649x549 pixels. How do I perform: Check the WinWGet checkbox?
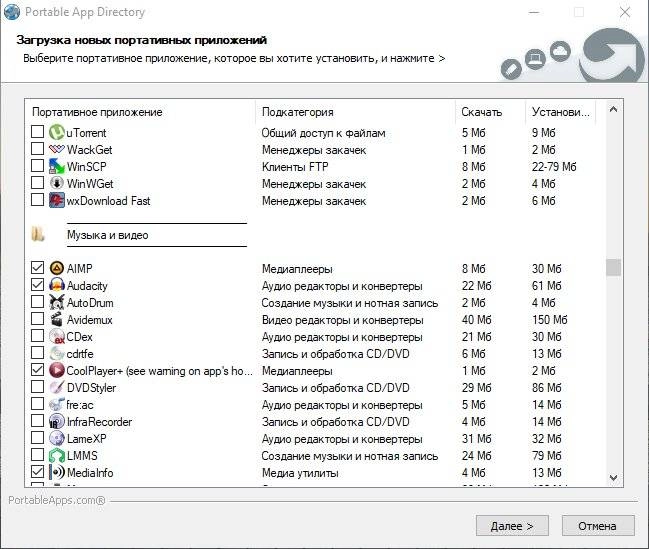37,183
